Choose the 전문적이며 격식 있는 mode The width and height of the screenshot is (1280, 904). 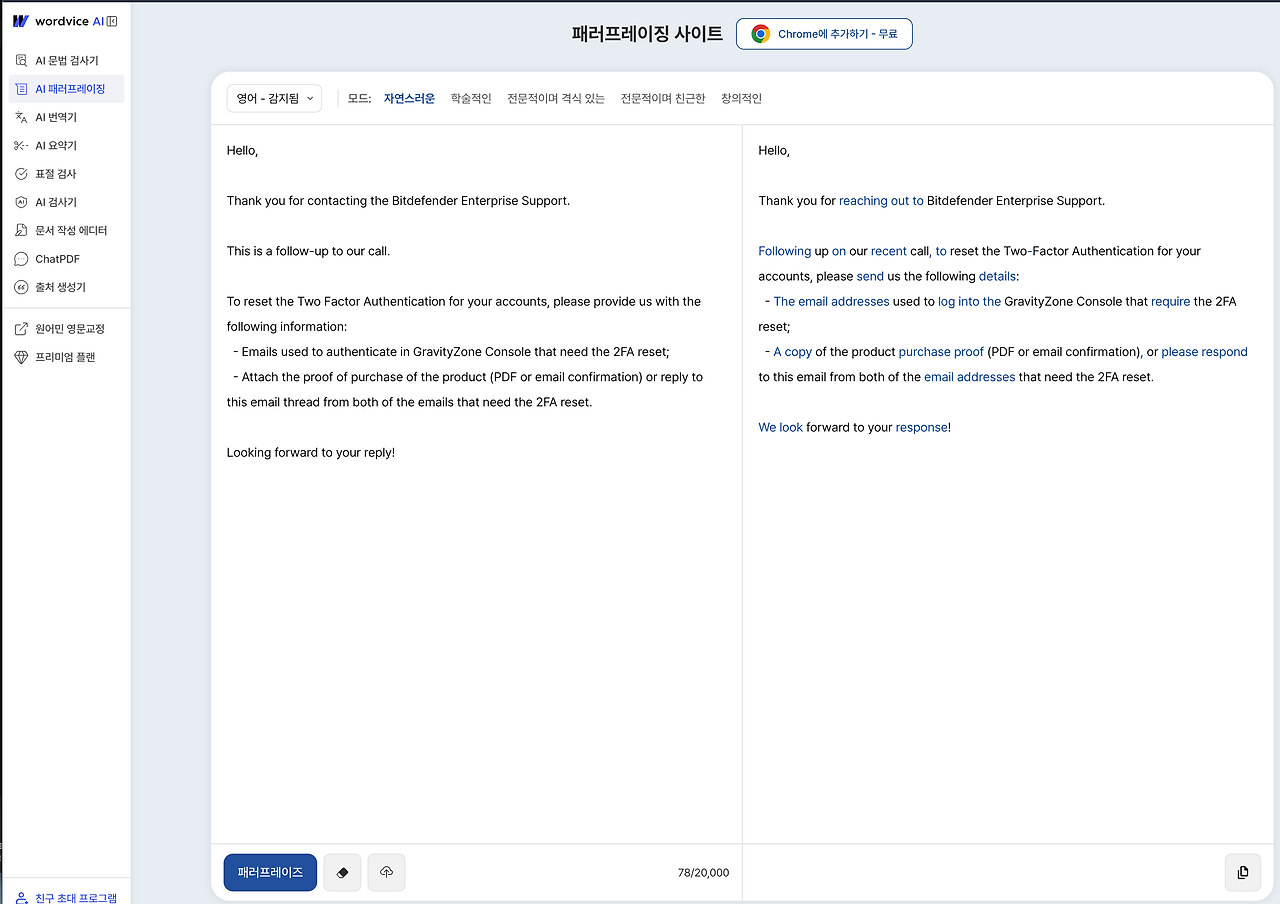click(x=556, y=98)
